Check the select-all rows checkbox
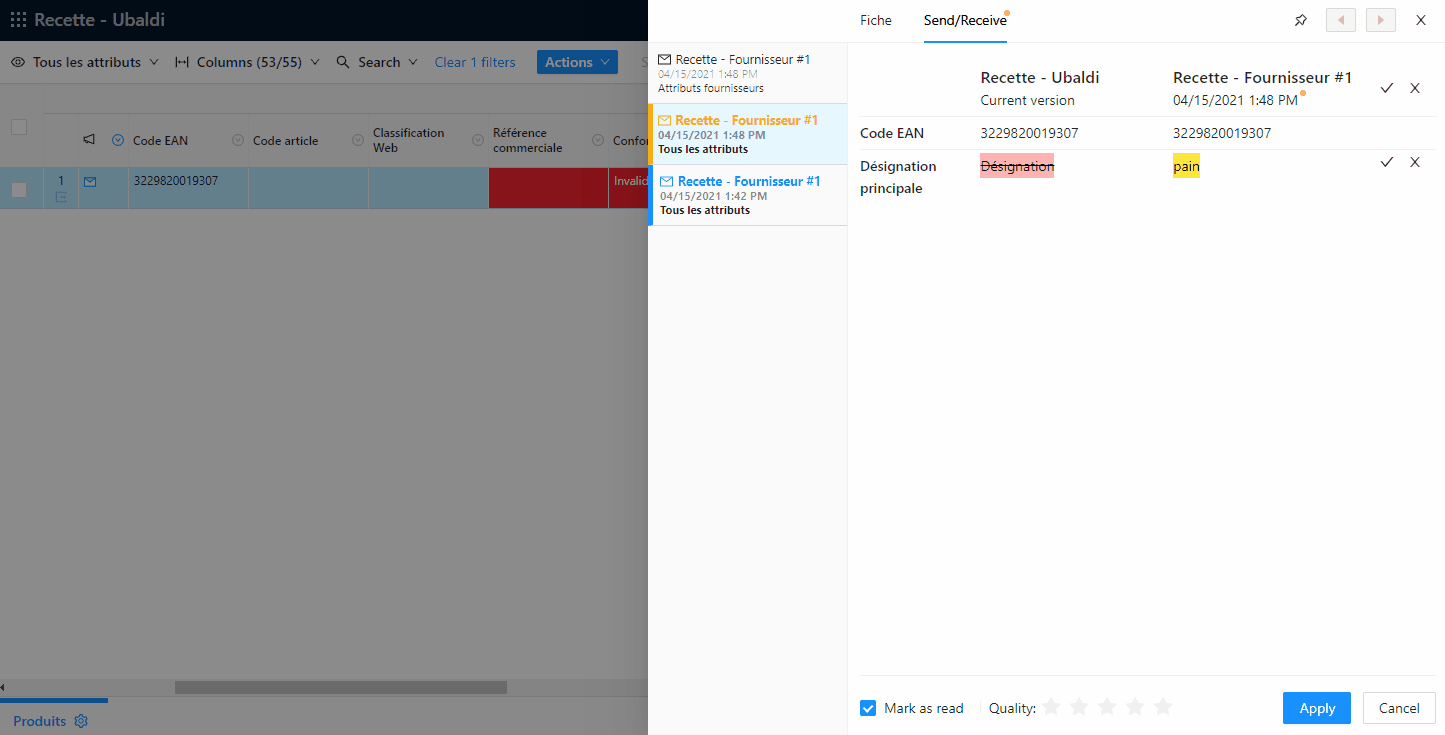 click(19, 127)
